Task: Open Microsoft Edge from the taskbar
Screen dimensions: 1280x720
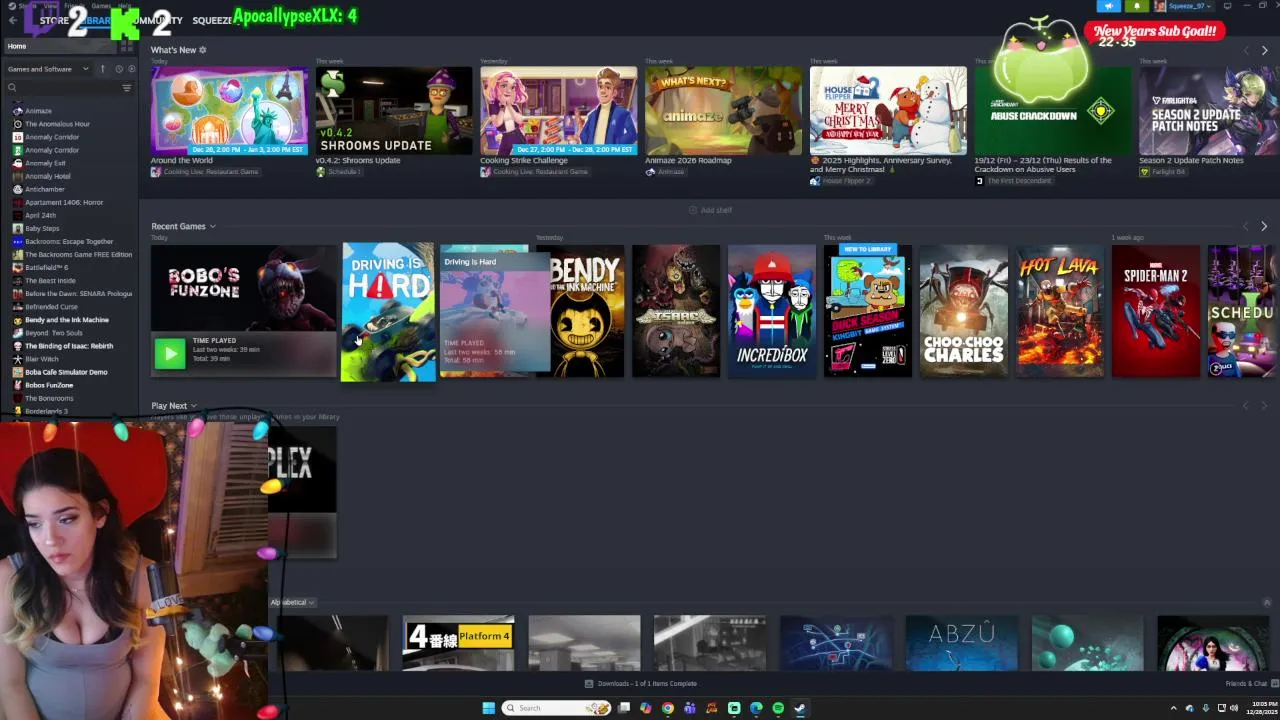Action: coord(756,708)
